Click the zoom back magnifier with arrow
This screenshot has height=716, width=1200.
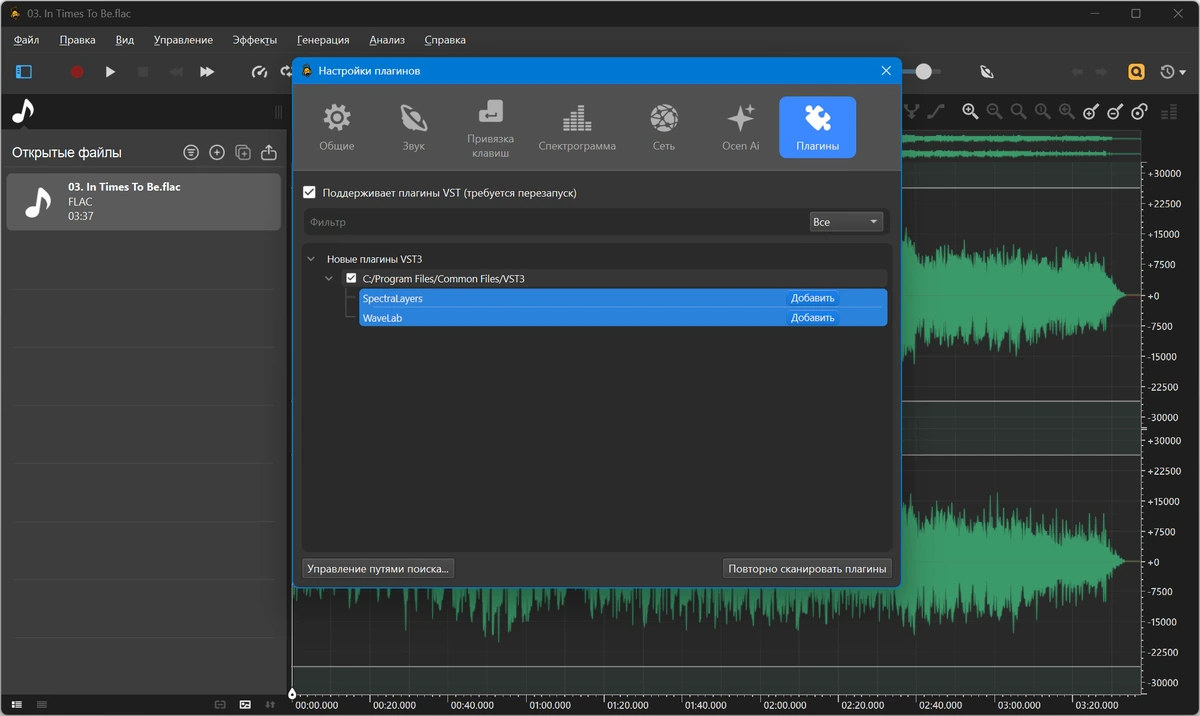tap(1067, 111)
